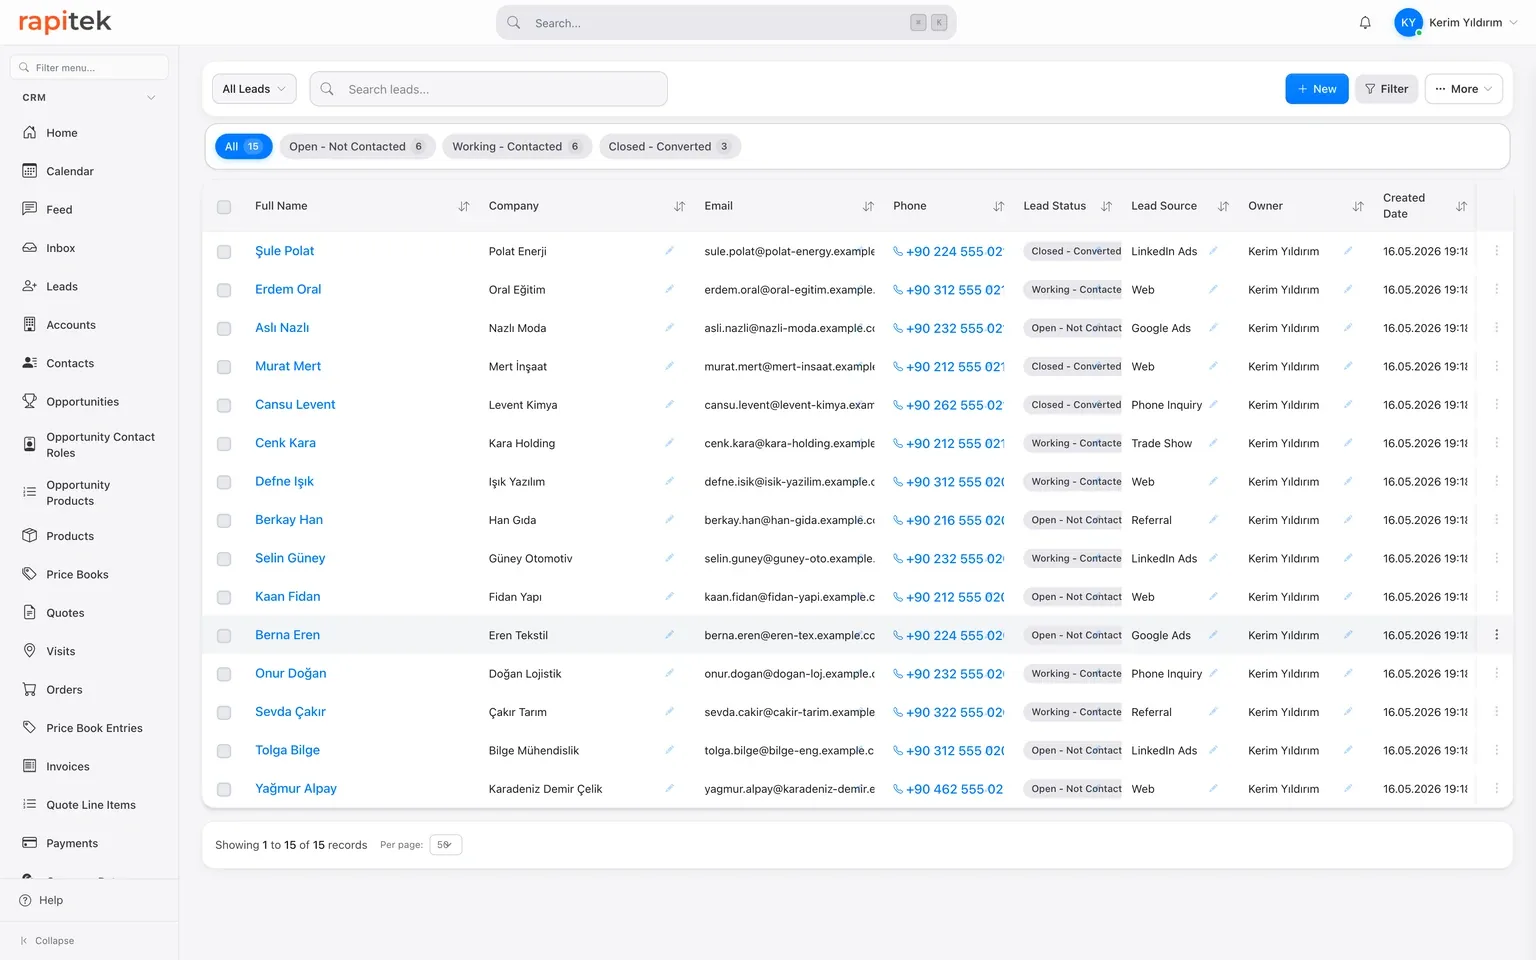The width and height of the screenshot is (1536, 960).
Task: Open the More actions dropdown
Action: click(x=1464, y=89)
